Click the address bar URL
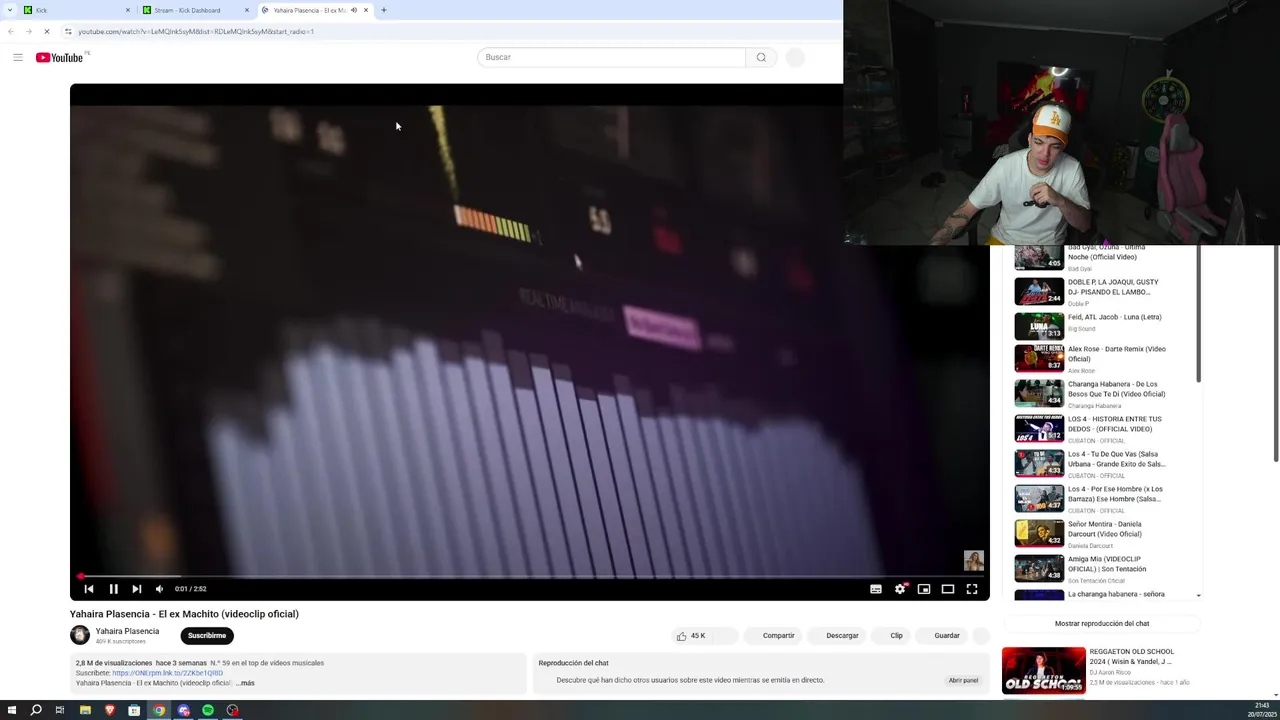This screenshot has width=1280, height=720. pyautogui.click(x=196, y=31)
